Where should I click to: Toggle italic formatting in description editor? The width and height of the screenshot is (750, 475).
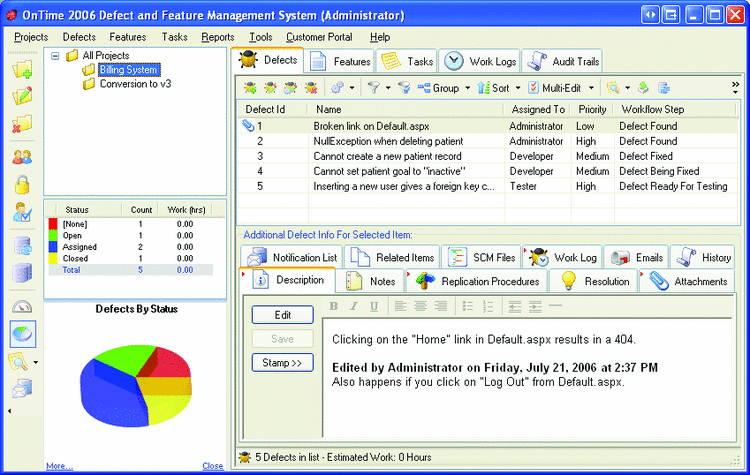(x=353, y=306)
